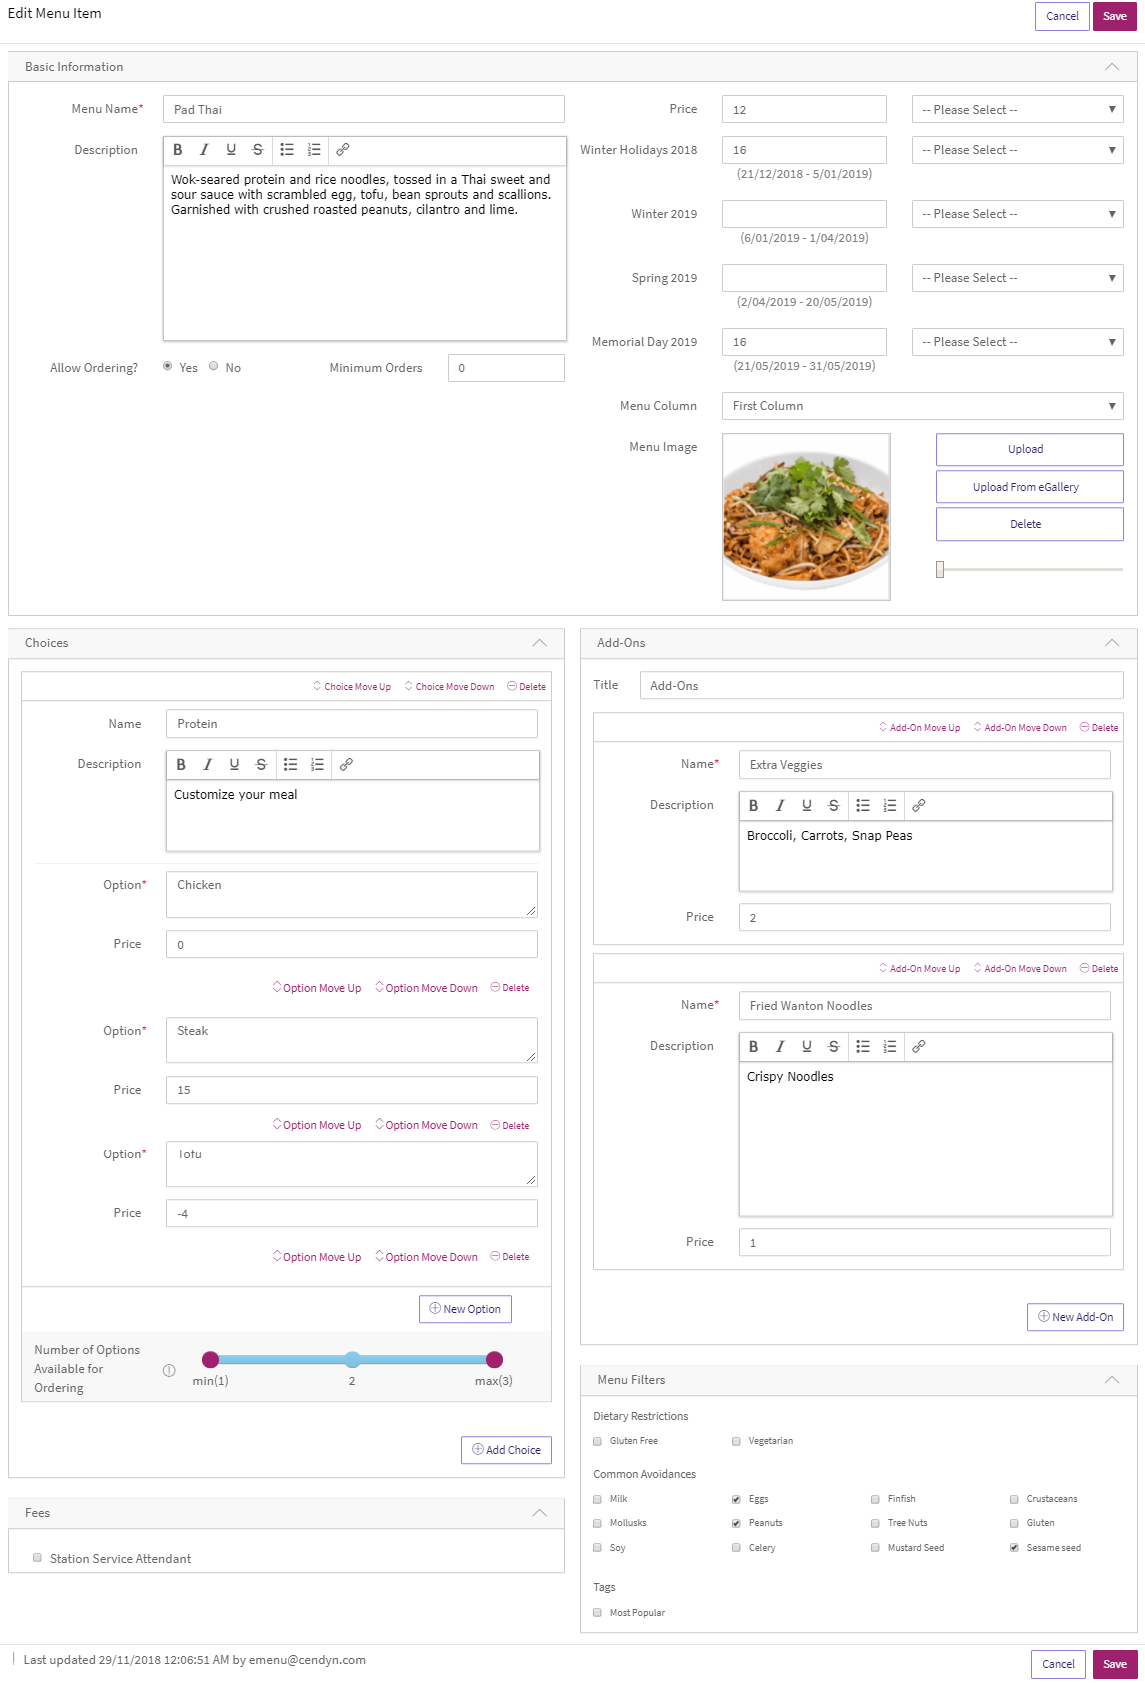Toggle bold in Fried Wanton Noodles description
Screen dimensions: 1145x1683
coord(754,1047)
